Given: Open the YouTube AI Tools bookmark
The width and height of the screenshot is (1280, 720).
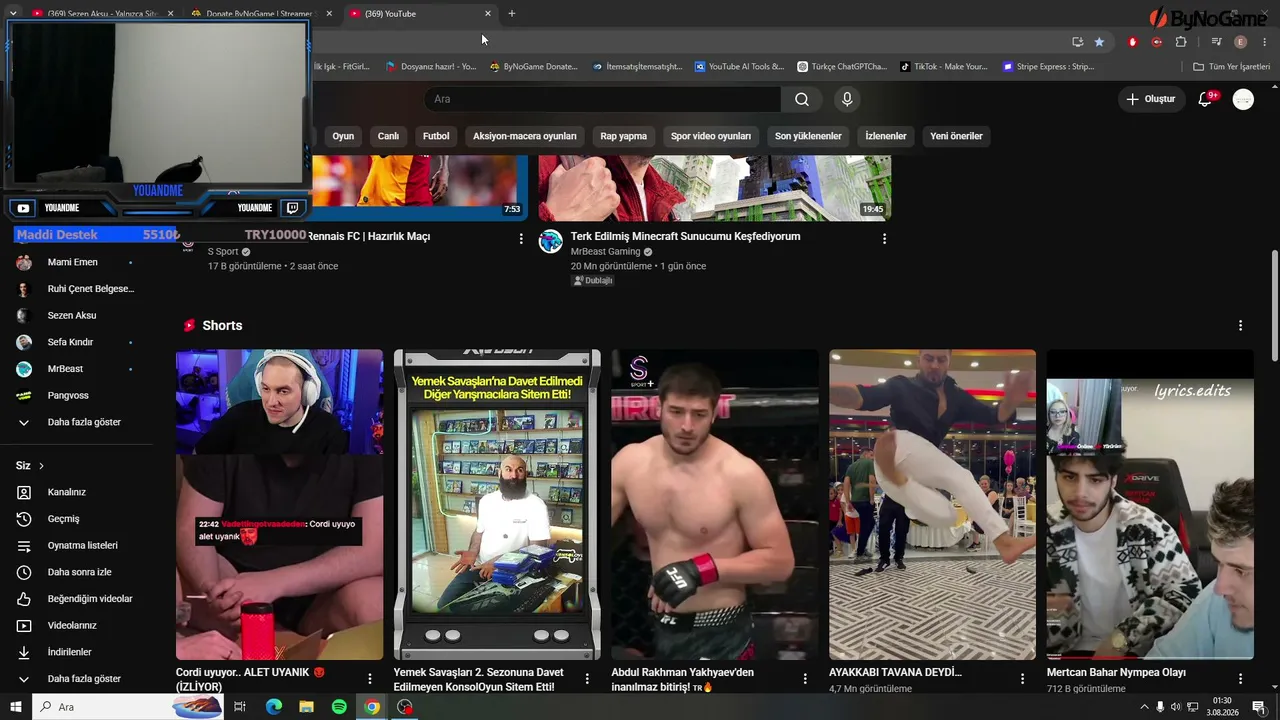Looking at the screenshot, I should (x=738, y=67).
